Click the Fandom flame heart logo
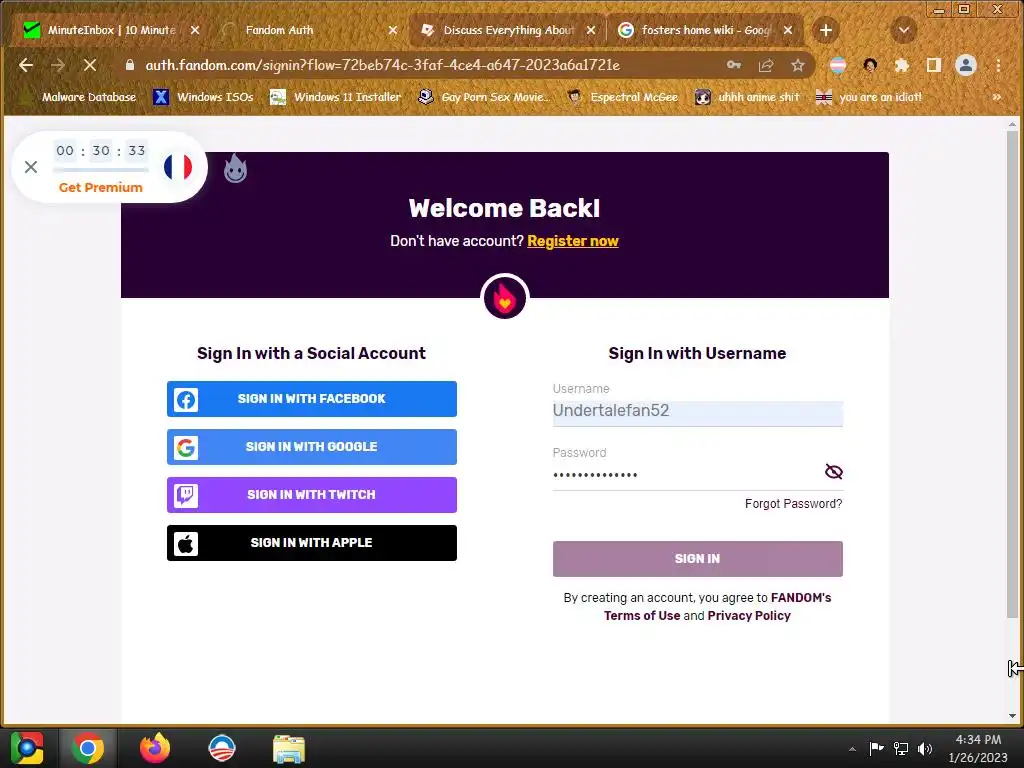Image resolution: width=1024 pixels, height=768 pixels. pos(504,297)
